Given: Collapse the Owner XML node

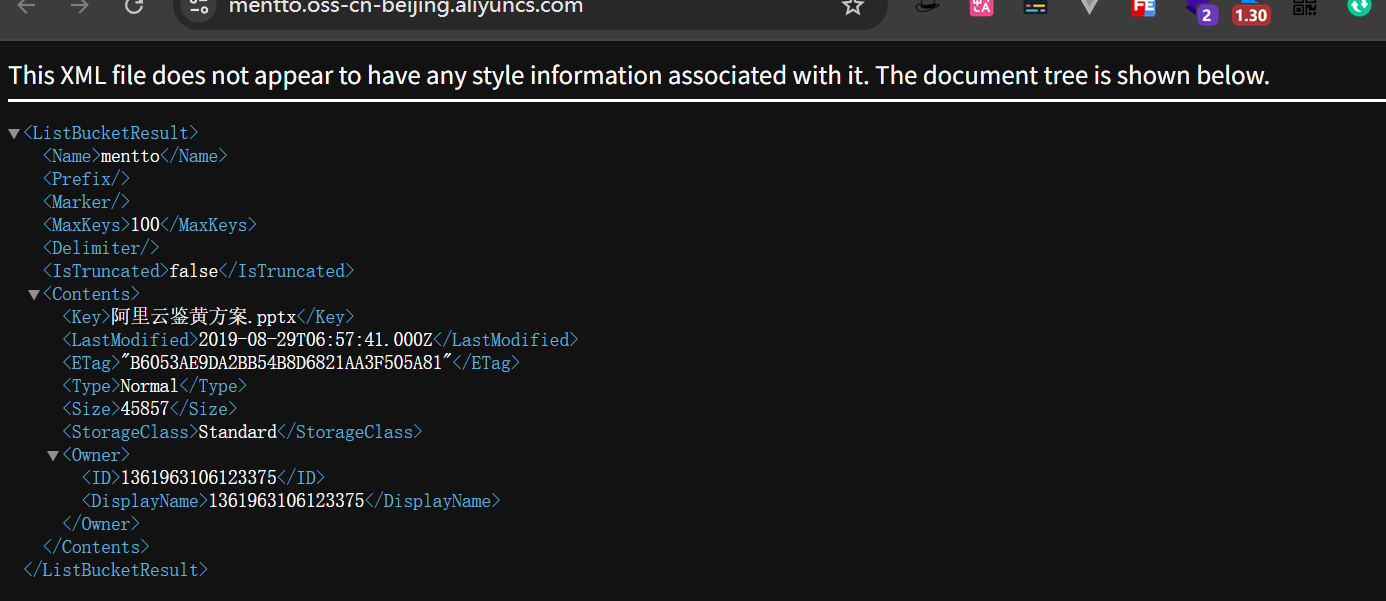Looking at the screenshot, I should pyautogui.click(x=53, y=455).
